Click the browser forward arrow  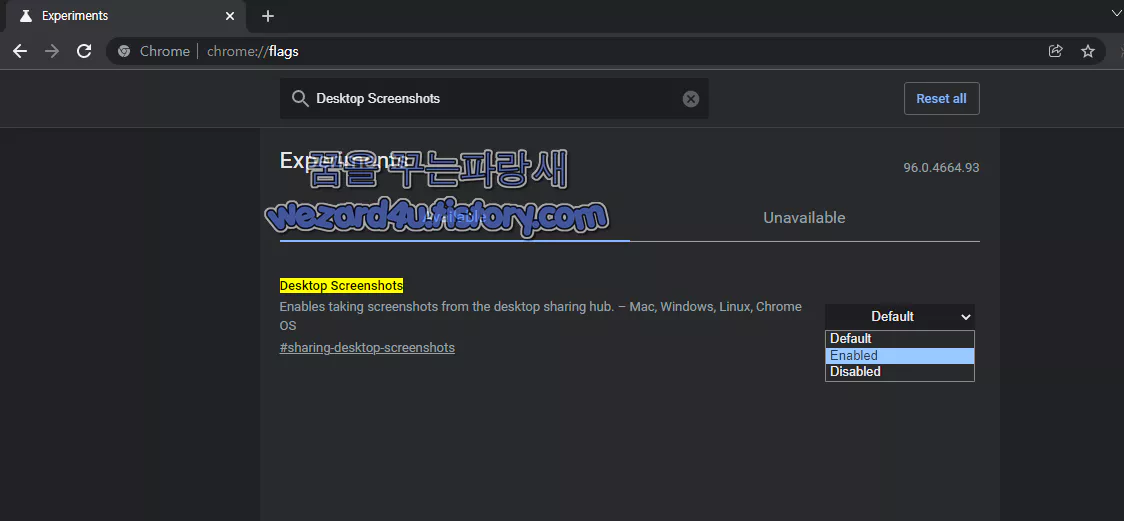click(x=52, y=51)
